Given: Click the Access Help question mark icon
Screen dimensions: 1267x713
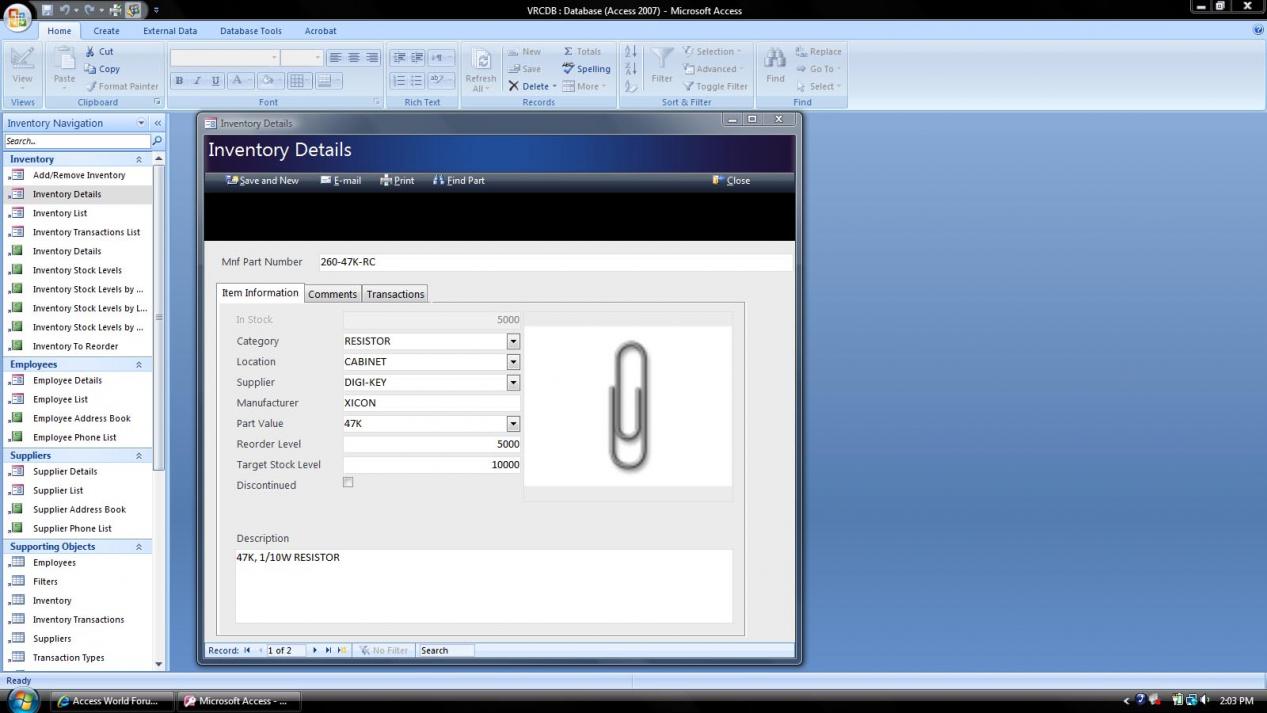Looking at the screenshot, I should 1258,31.
